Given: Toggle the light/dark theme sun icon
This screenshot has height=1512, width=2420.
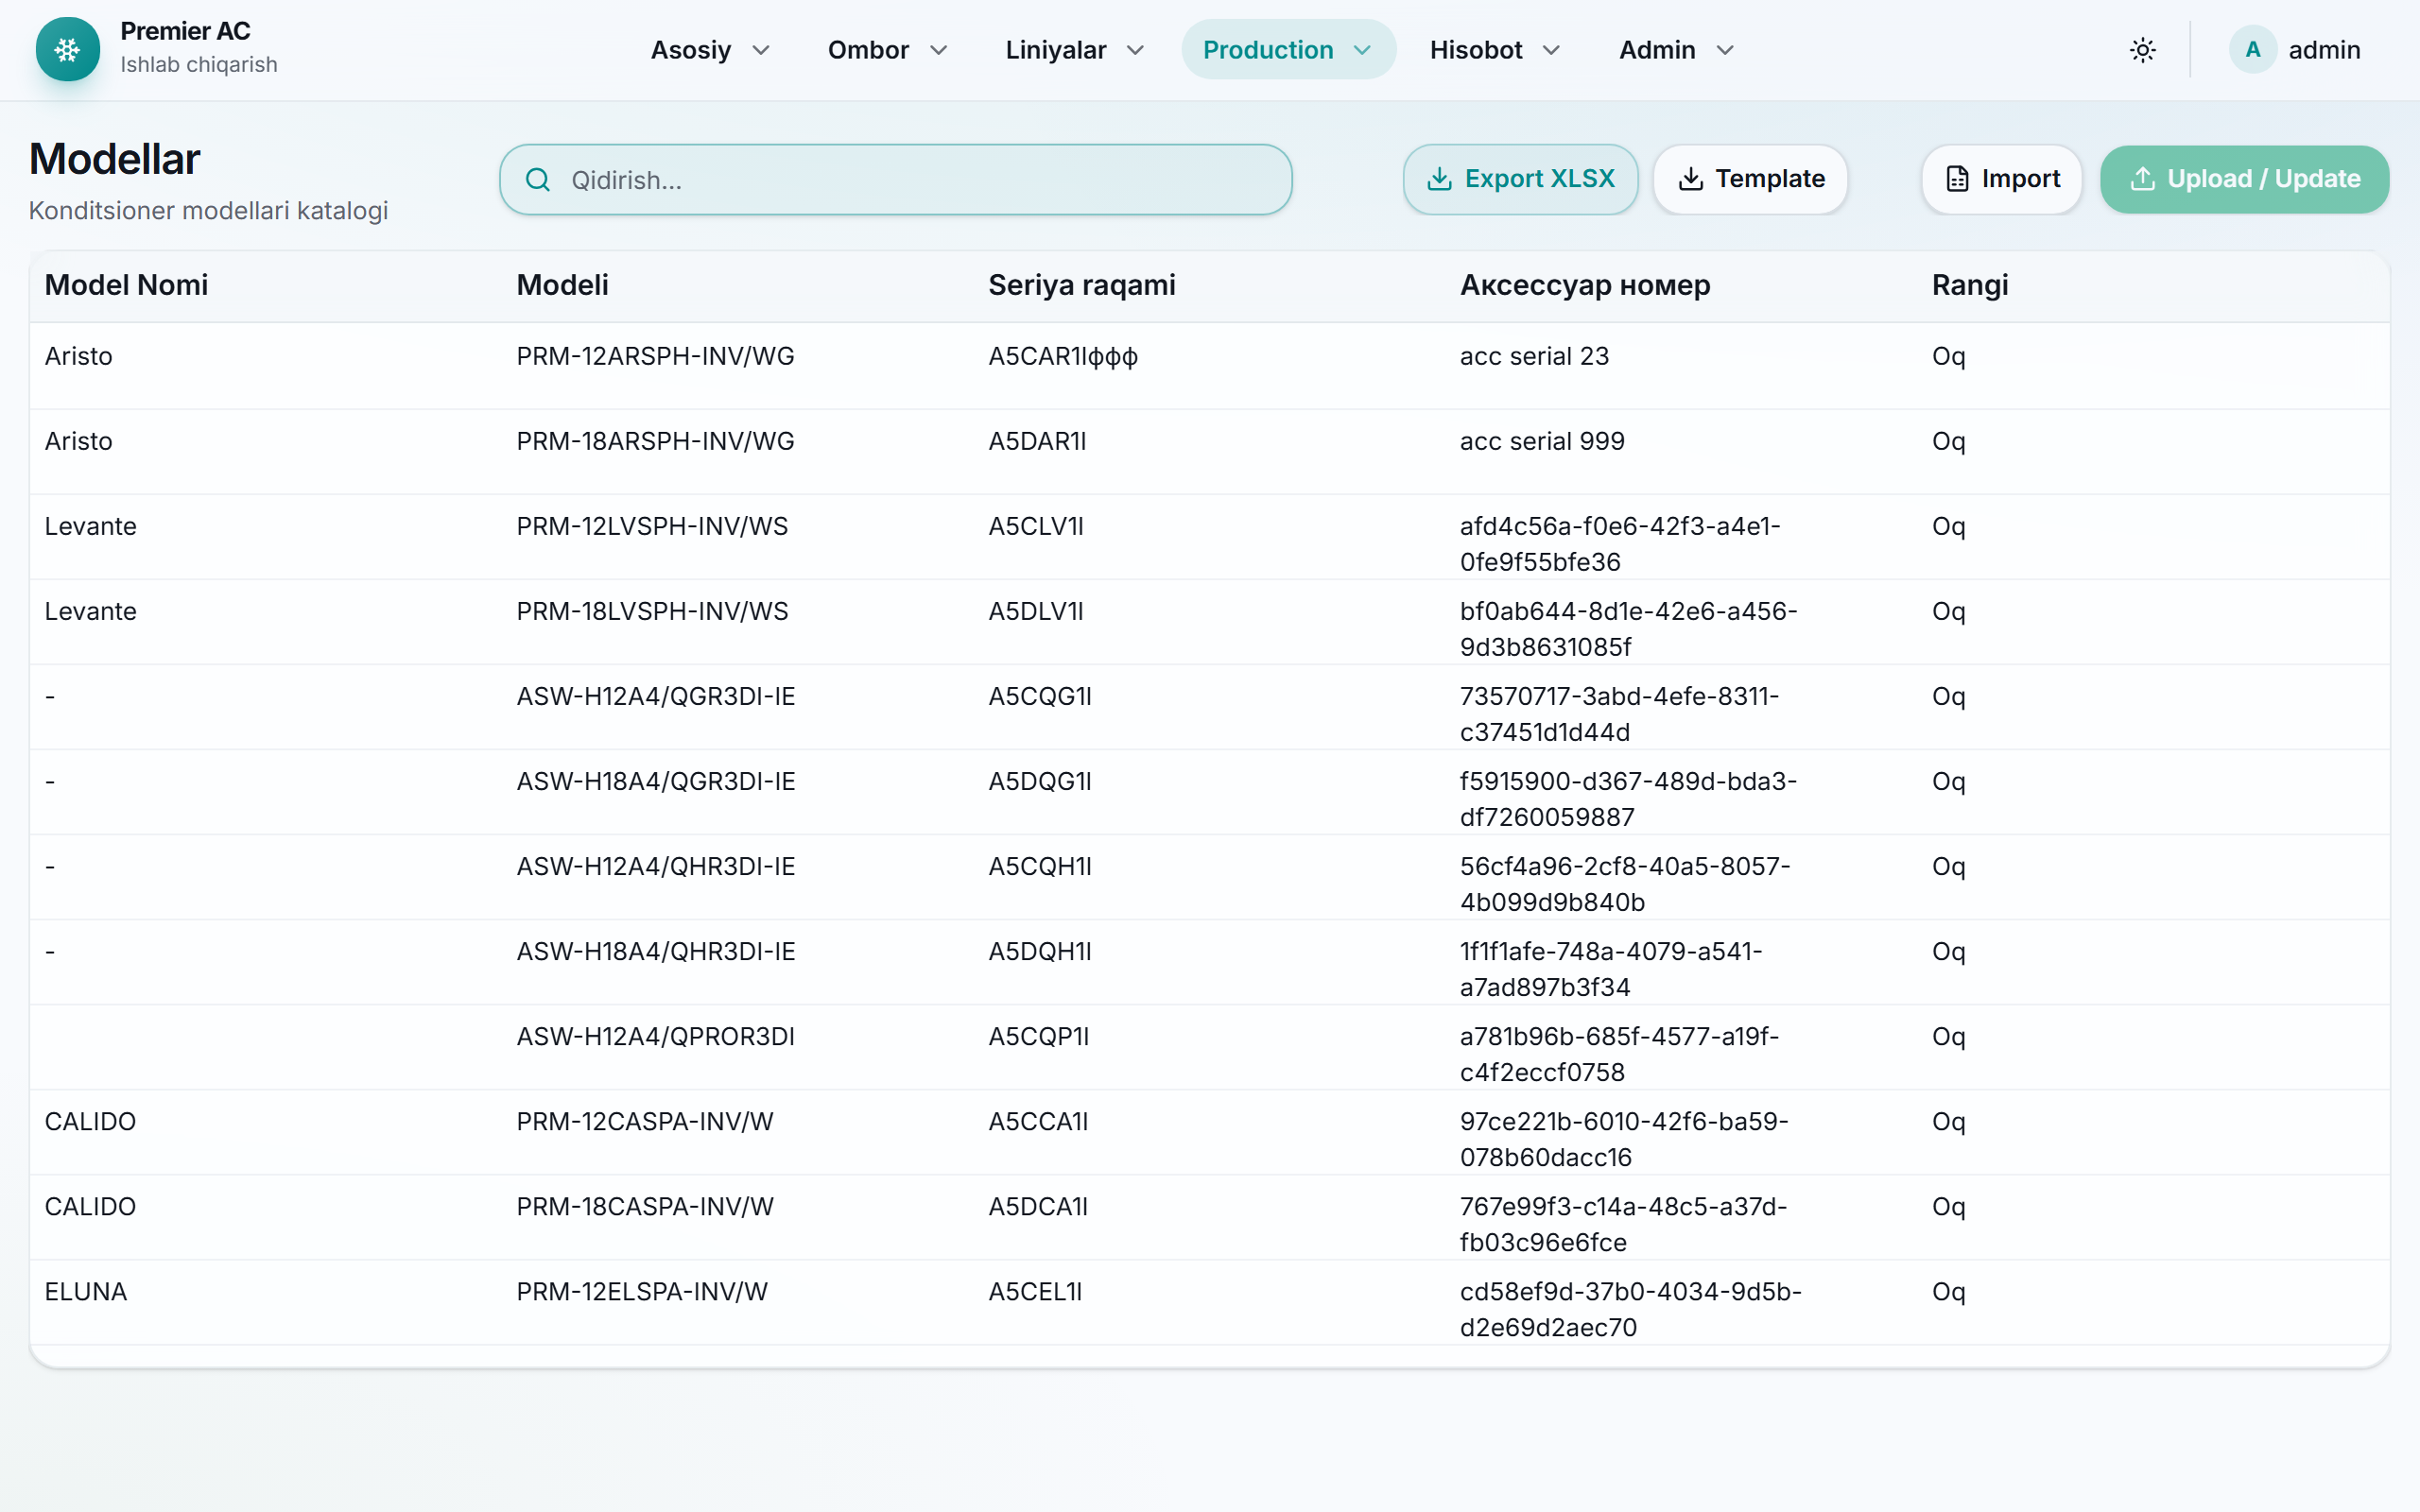Looking at the screenshot, I should point(2142,50).
